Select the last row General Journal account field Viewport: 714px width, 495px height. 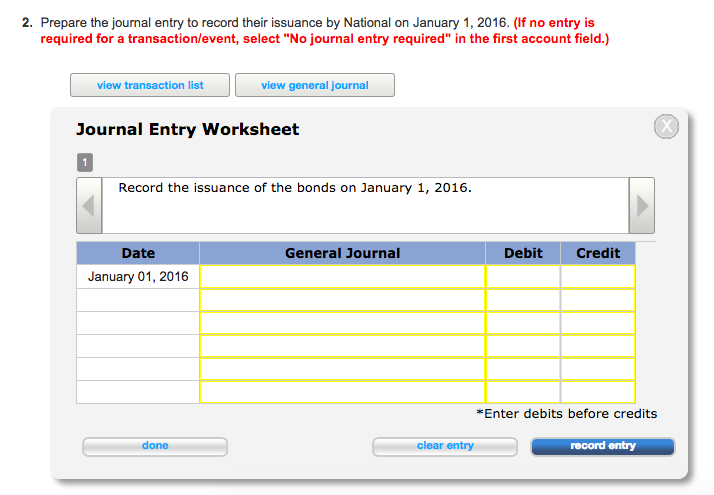[x=342, y=392]
